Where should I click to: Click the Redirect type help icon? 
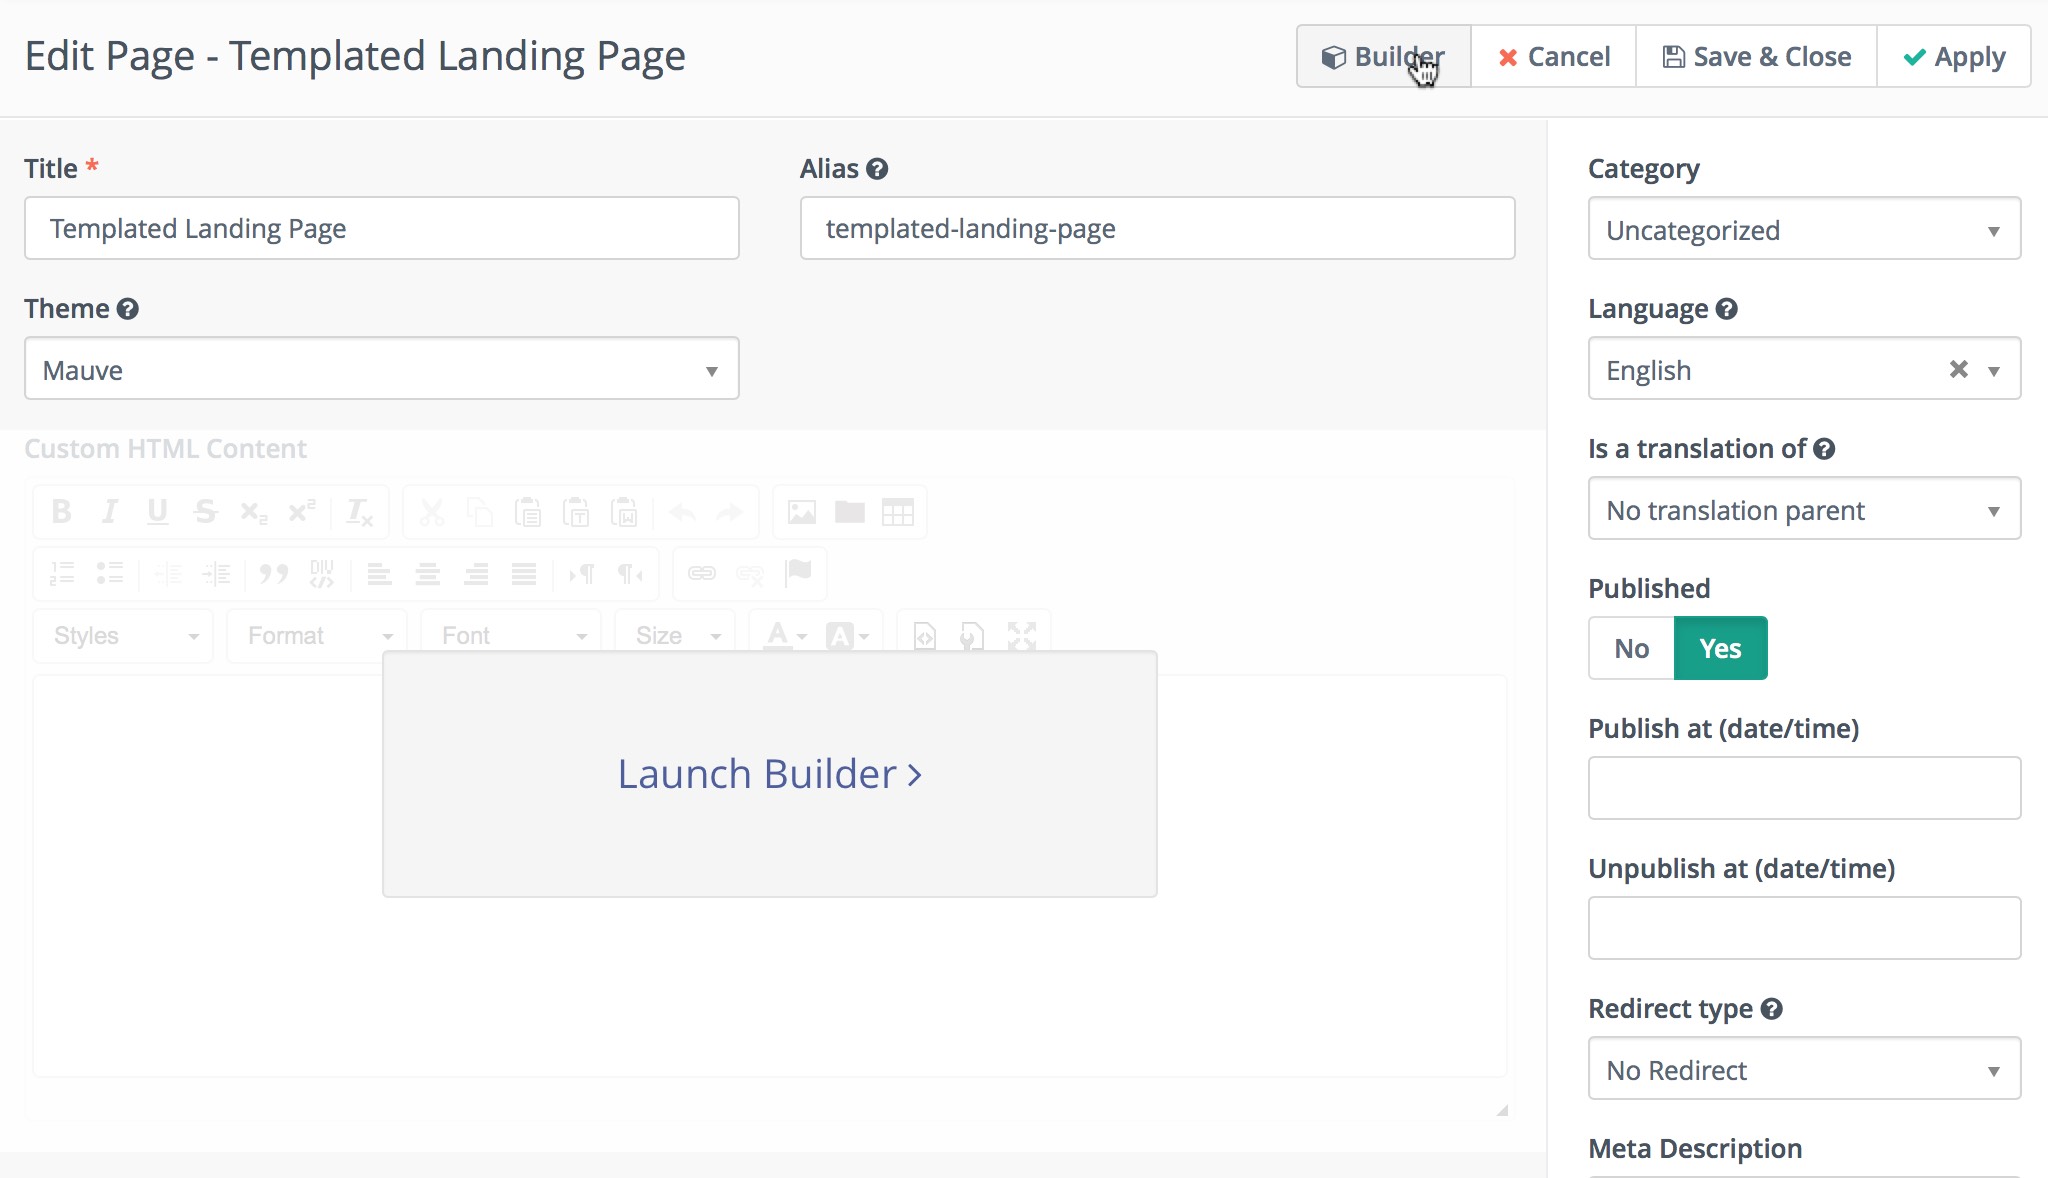pyautogui.click(x=1771, y=1009)
